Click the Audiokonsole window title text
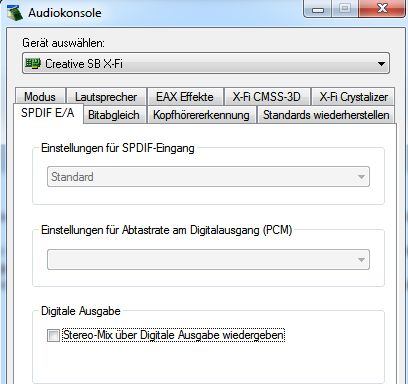This screenshot has width=408, height=384. coord(65,13)
